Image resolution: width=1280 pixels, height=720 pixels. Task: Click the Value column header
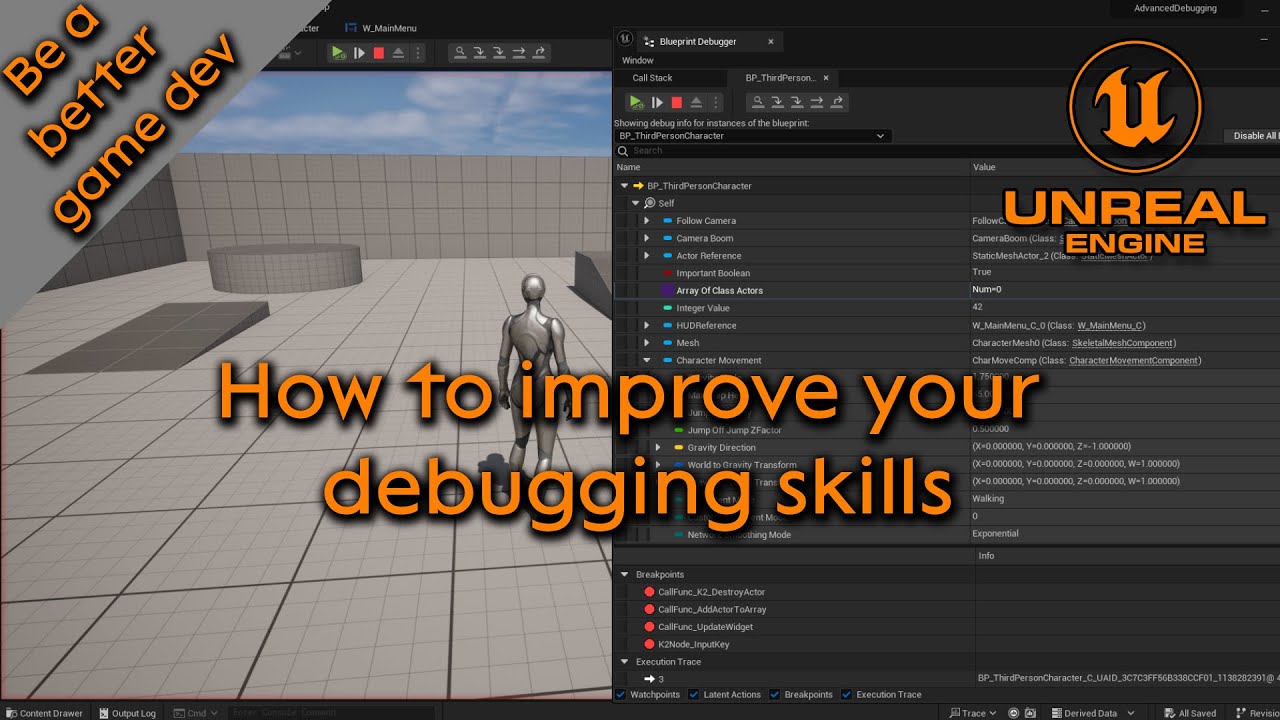tap(984, 167)
